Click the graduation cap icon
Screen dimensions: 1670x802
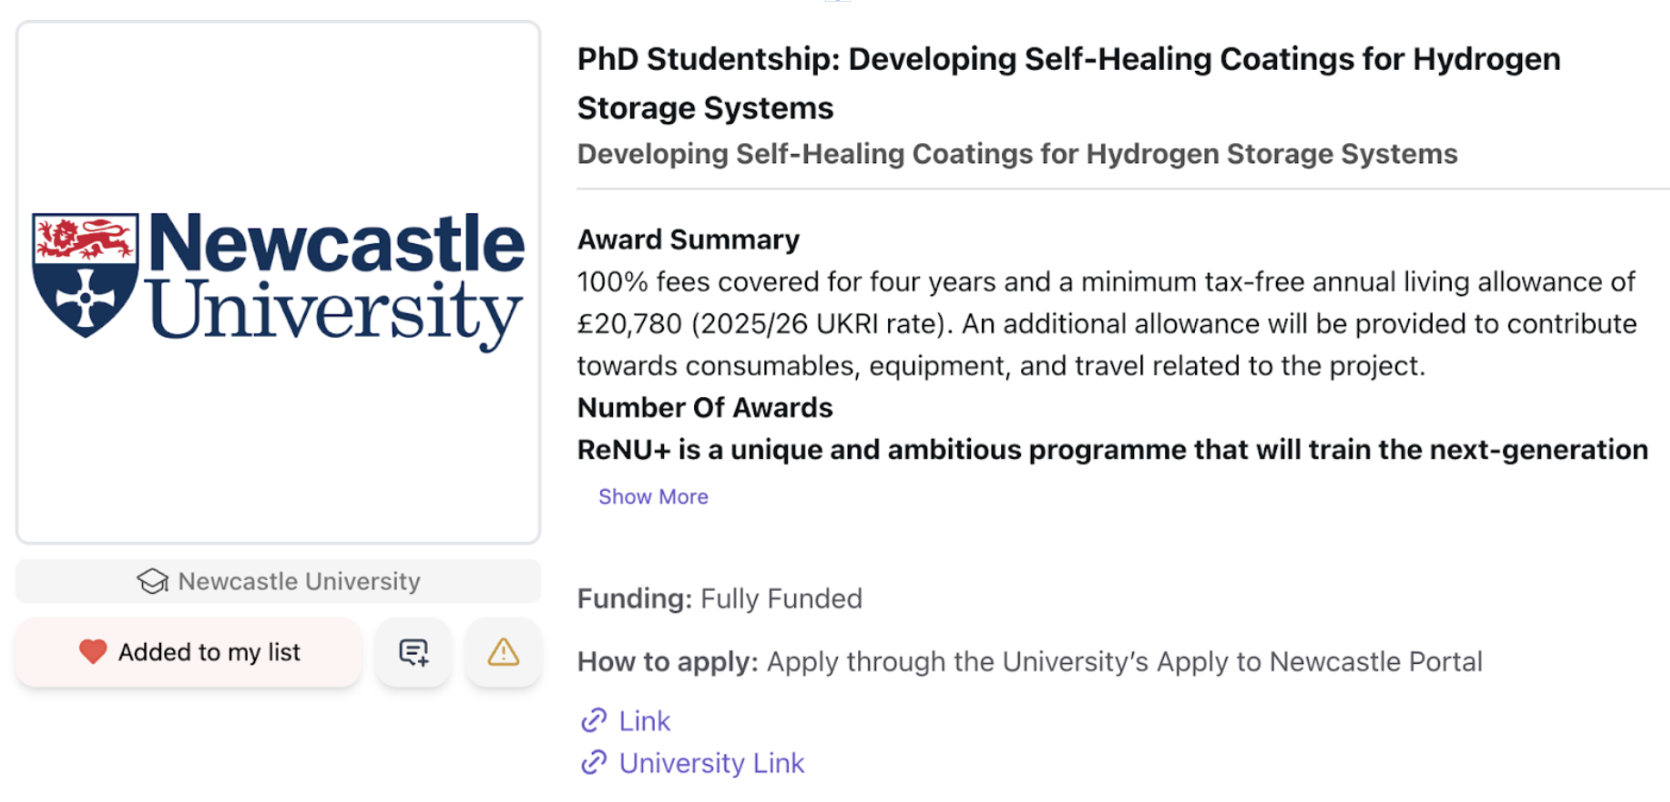(152, 581)
